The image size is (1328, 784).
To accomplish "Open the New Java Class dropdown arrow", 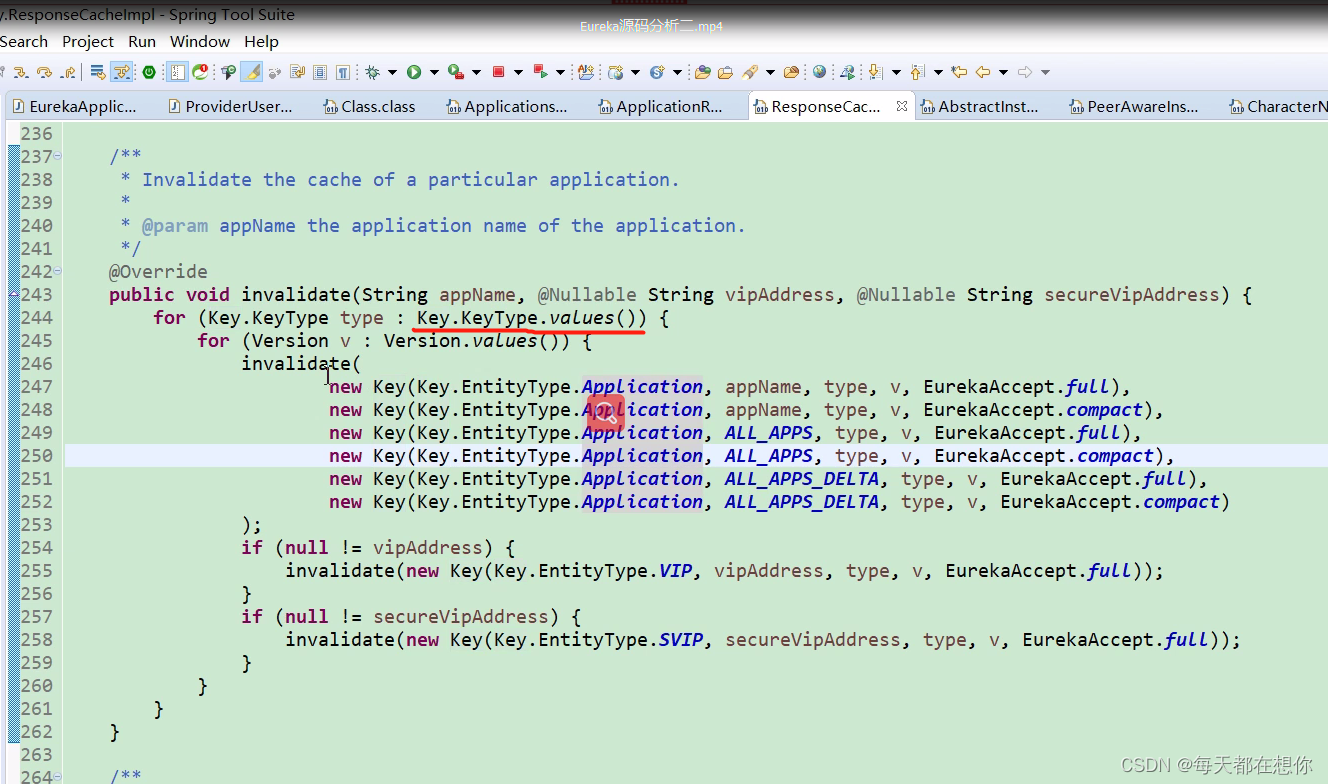I will click(635, 72).
